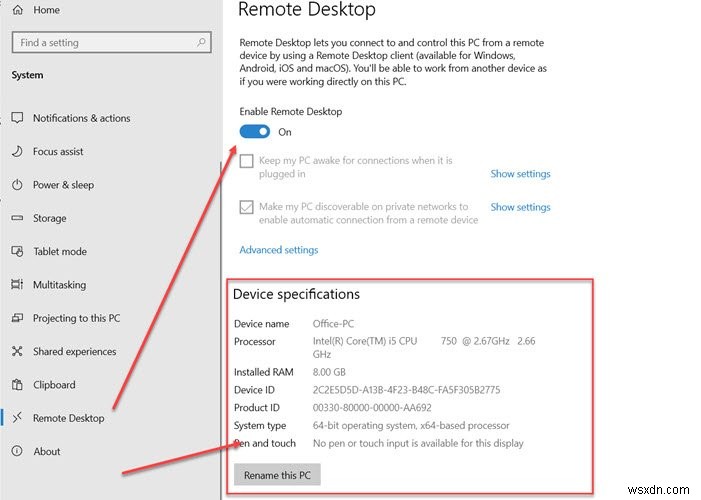
Task: Click the Storage drive icon
Action: (x=17, y=218)
